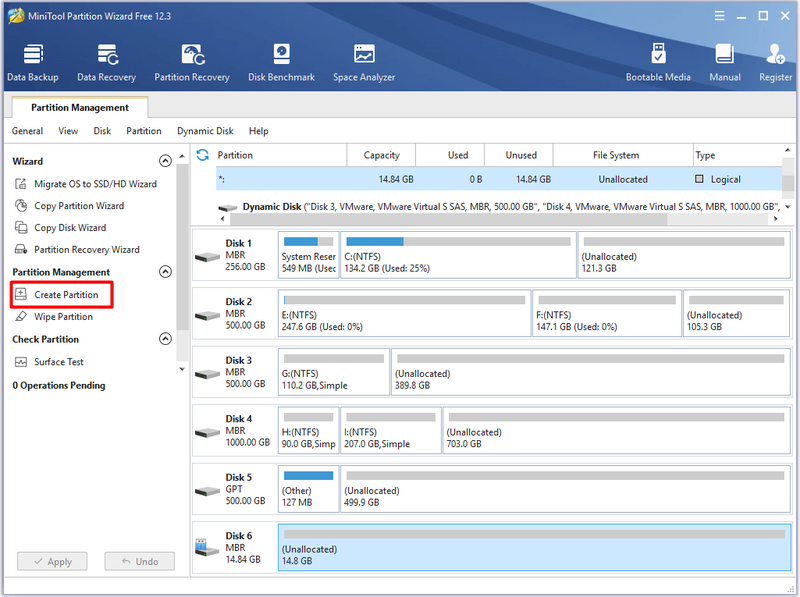Start Disk Benchmark
This screenshot has width=800, height=597.
(281, 63)
